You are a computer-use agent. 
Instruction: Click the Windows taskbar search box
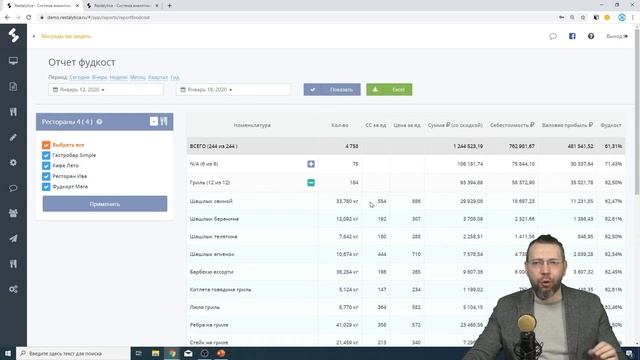[73, 353]
